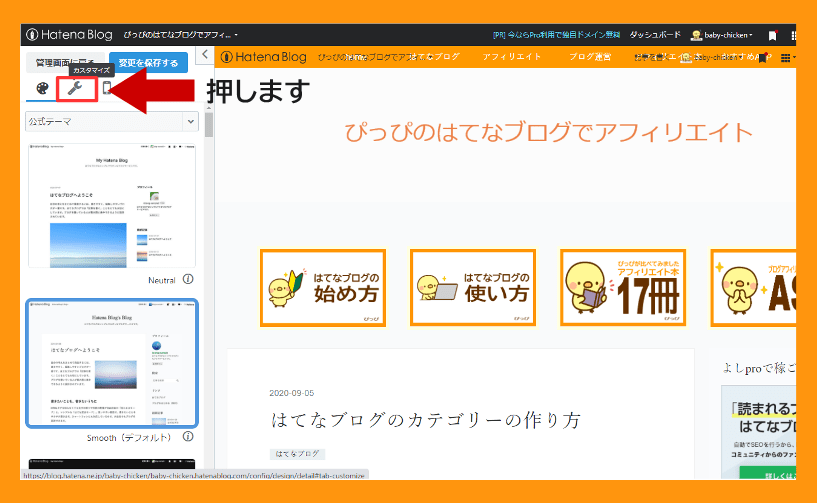This screenshot has width=817, height=503.
Task: Click the Neutral theme name label
Action: [x=162, y=280]
